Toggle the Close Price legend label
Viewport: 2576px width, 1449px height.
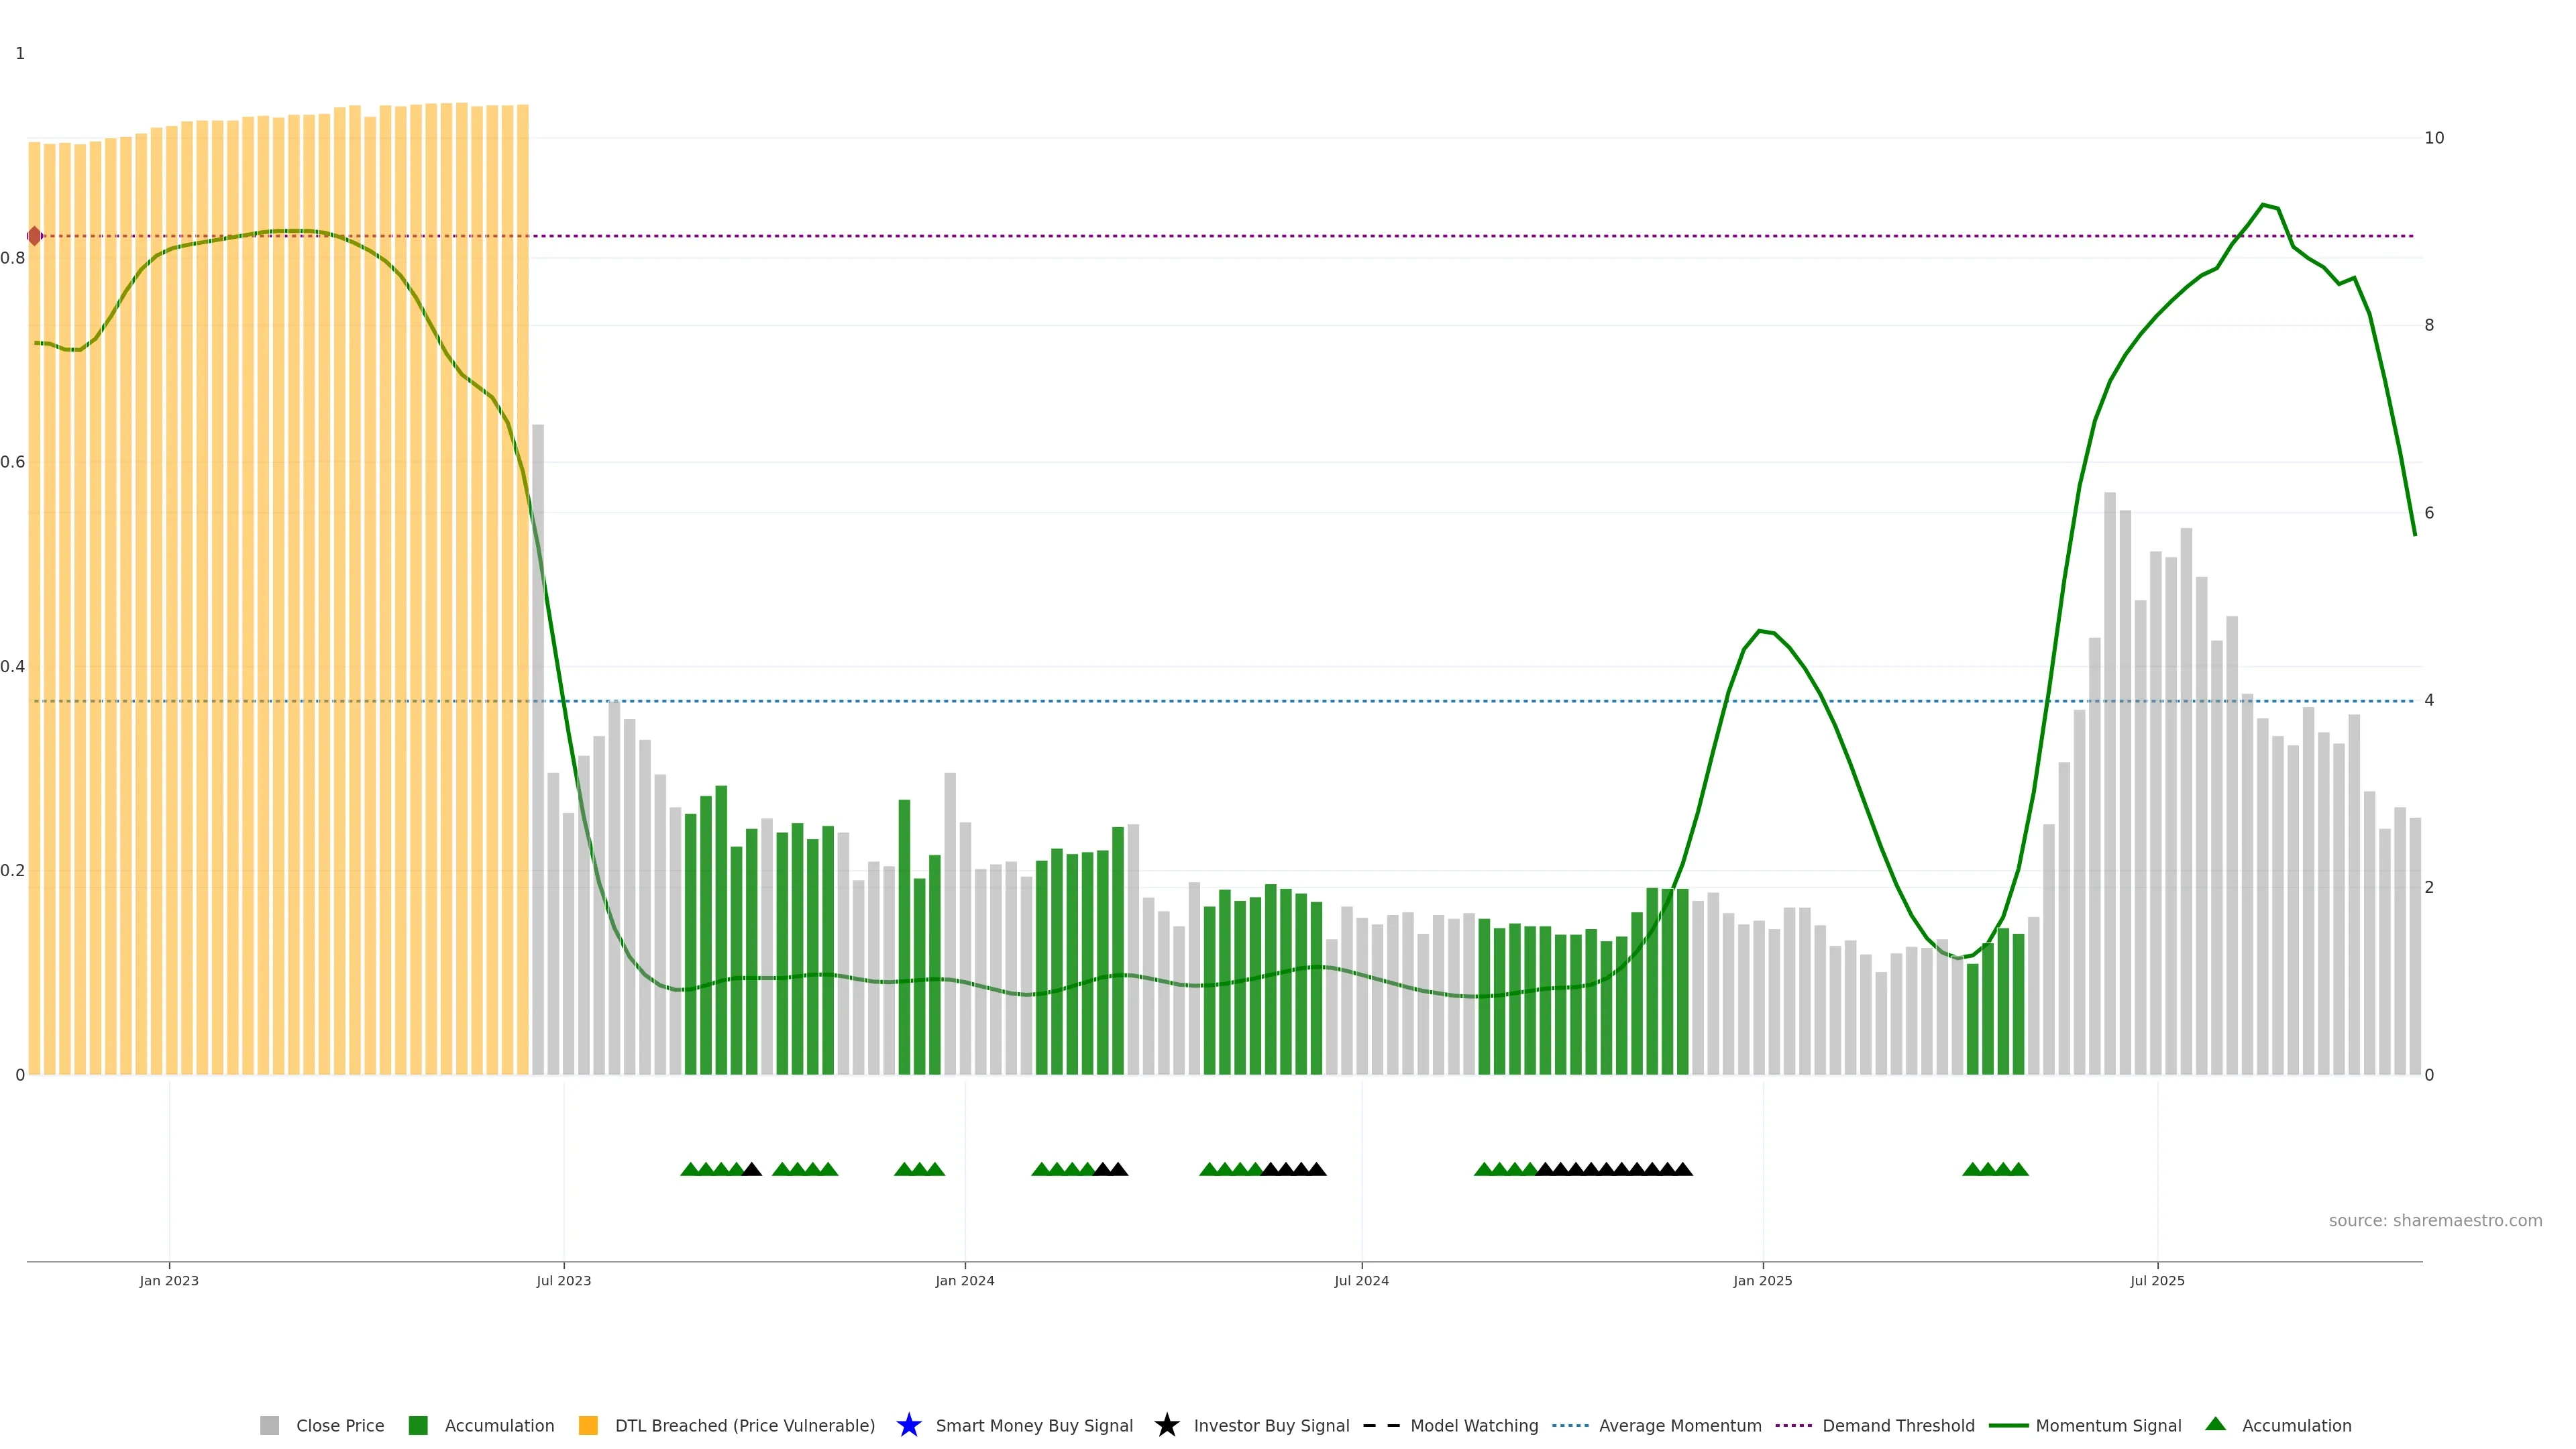coord(340,1425)
